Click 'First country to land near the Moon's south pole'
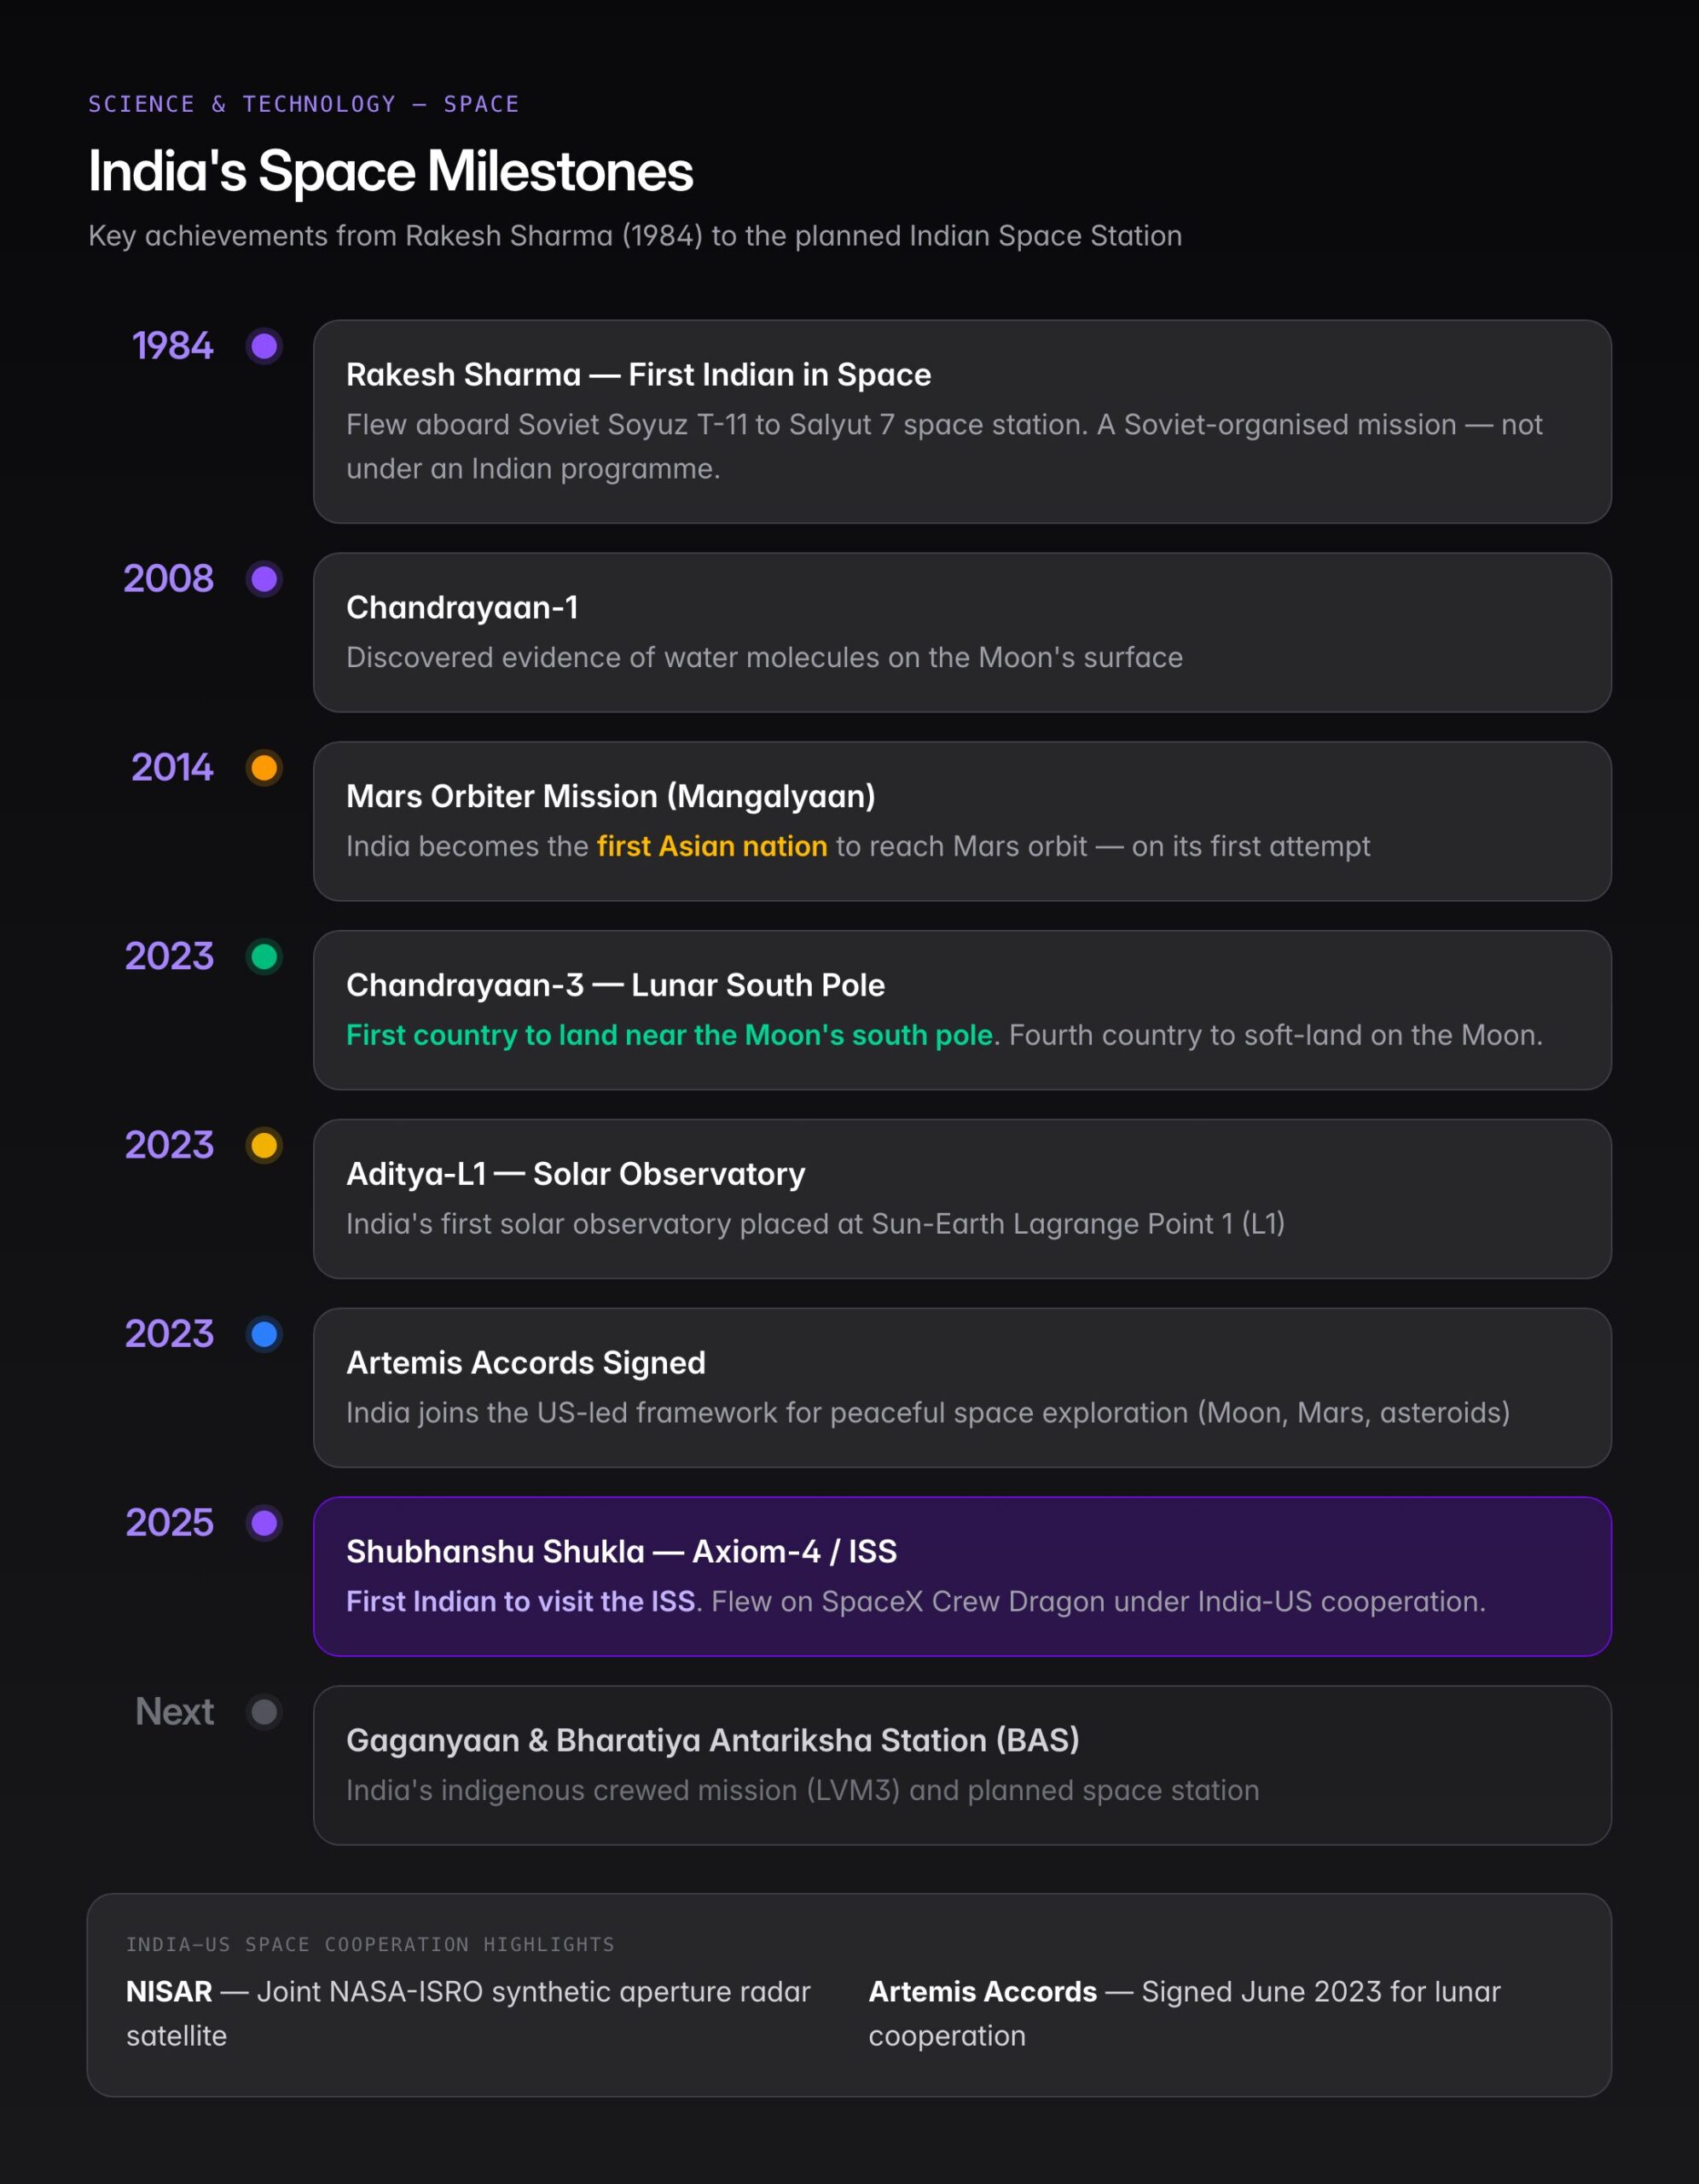Viewport: 1699px width, 2184px height. point(670,1035)
